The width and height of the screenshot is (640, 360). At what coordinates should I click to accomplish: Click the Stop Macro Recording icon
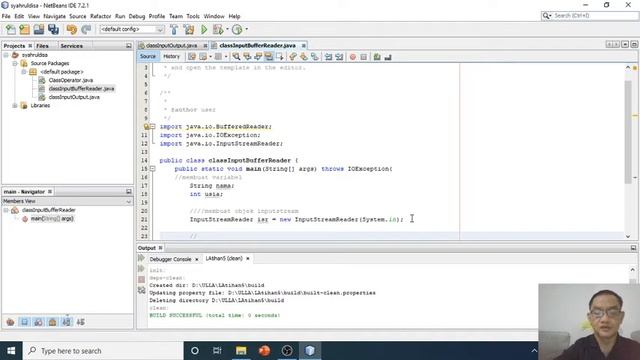(364, 57)
